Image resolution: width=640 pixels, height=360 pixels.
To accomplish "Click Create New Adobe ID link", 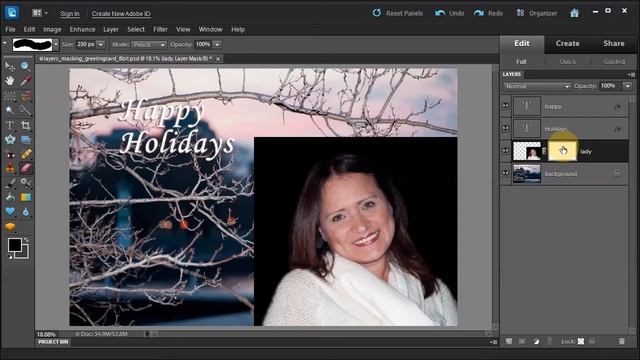I will coord(121,13).
